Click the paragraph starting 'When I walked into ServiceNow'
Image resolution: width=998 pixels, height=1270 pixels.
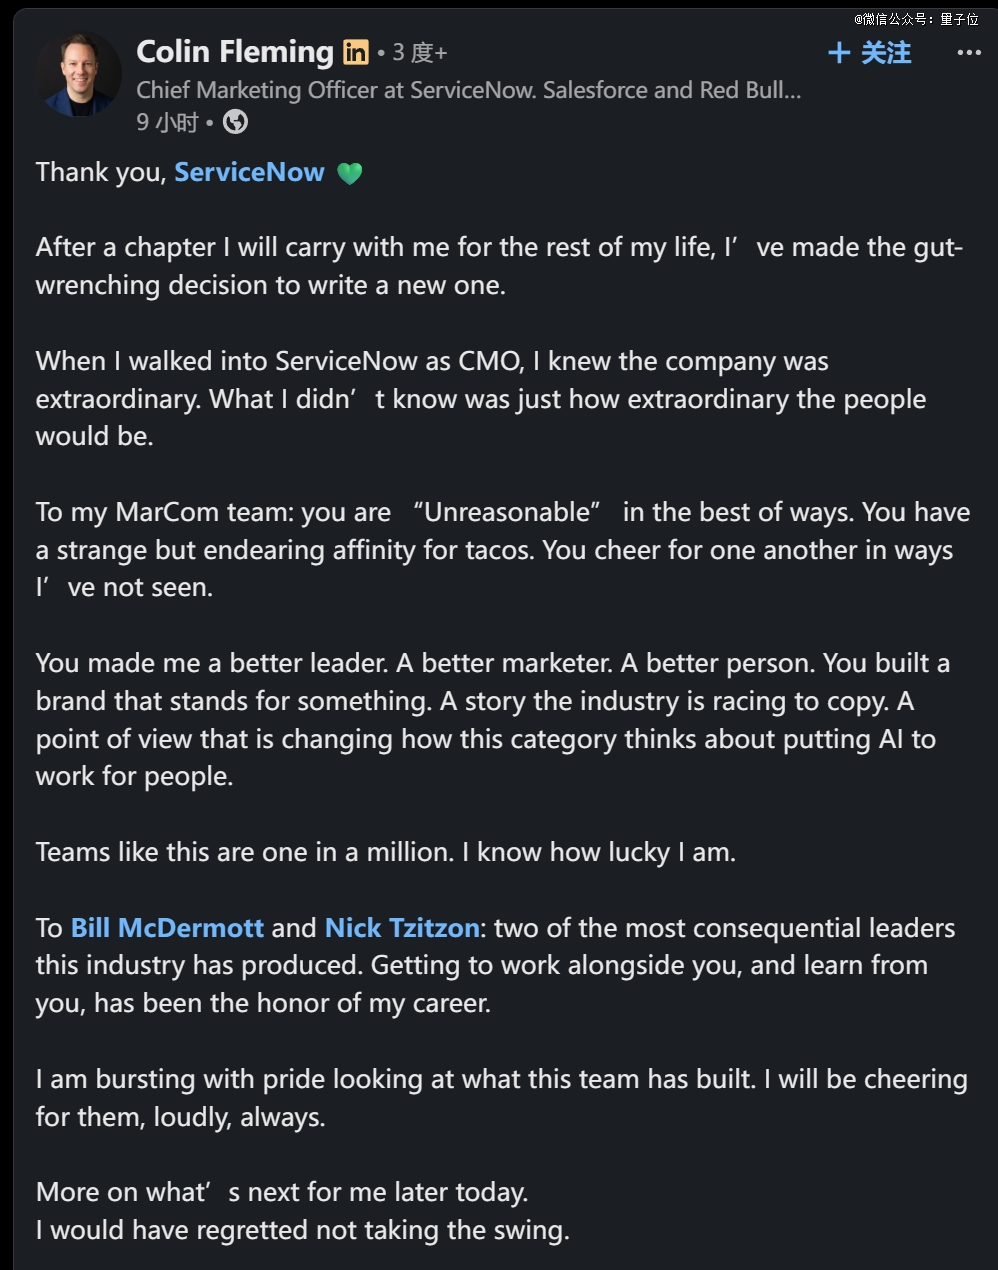pyautogui.click(x=481, y=399)
